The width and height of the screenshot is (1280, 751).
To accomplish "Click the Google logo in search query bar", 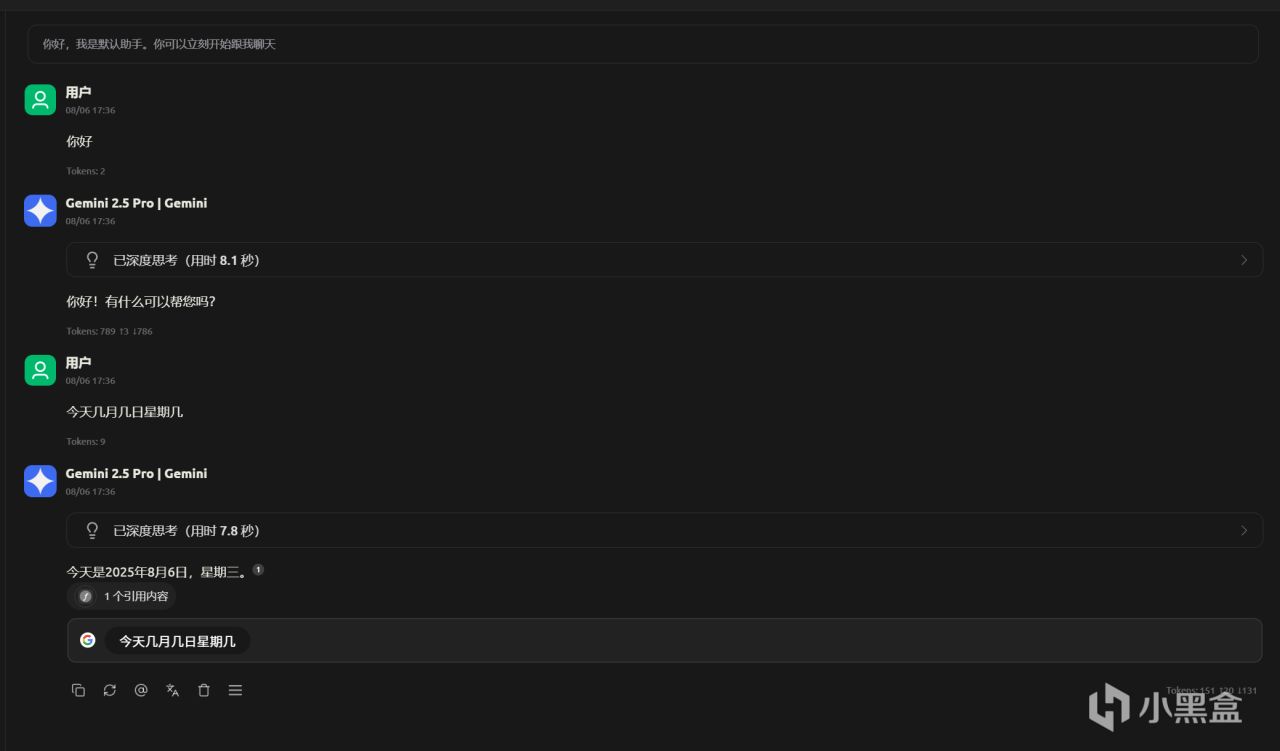I will click(x=88, y=640).
